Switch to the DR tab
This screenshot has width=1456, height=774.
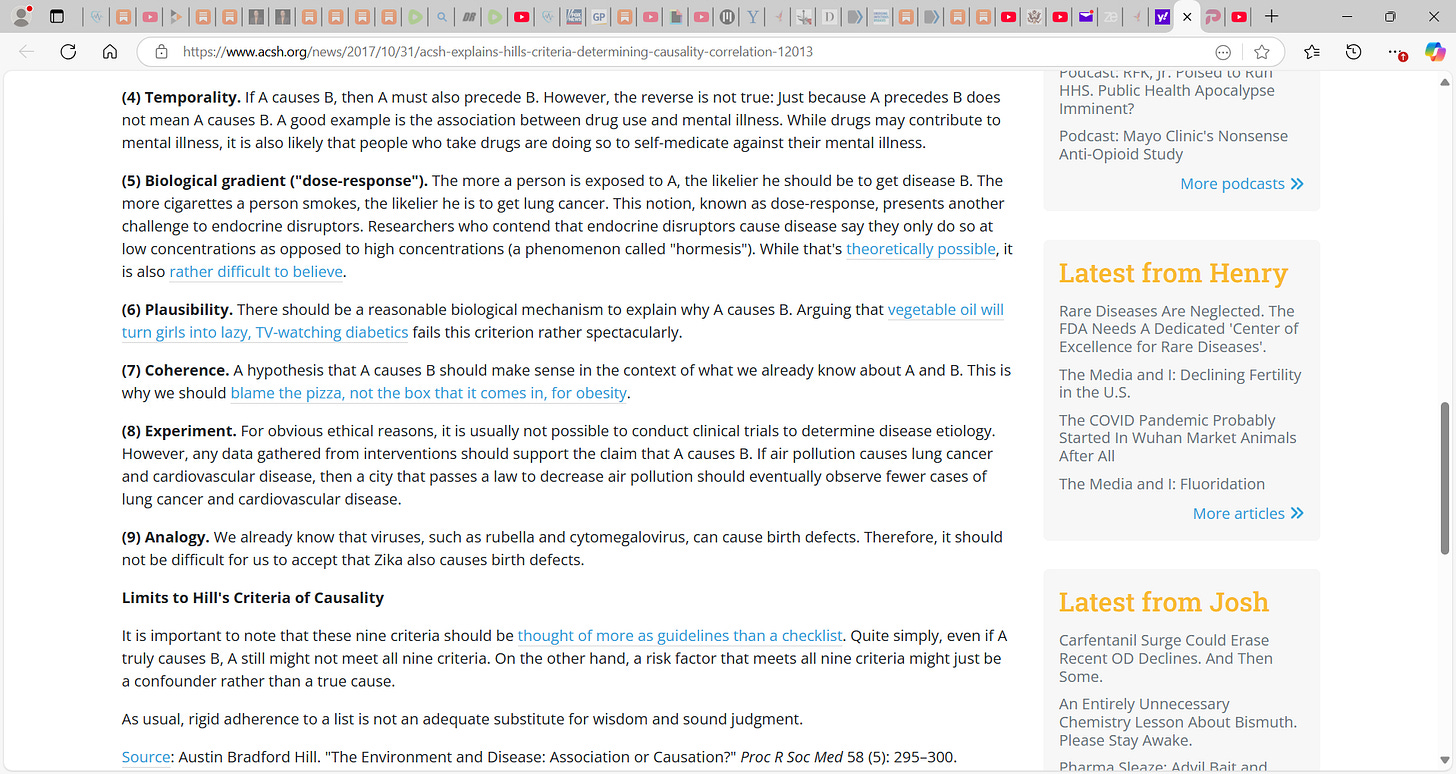click(468, 17)
